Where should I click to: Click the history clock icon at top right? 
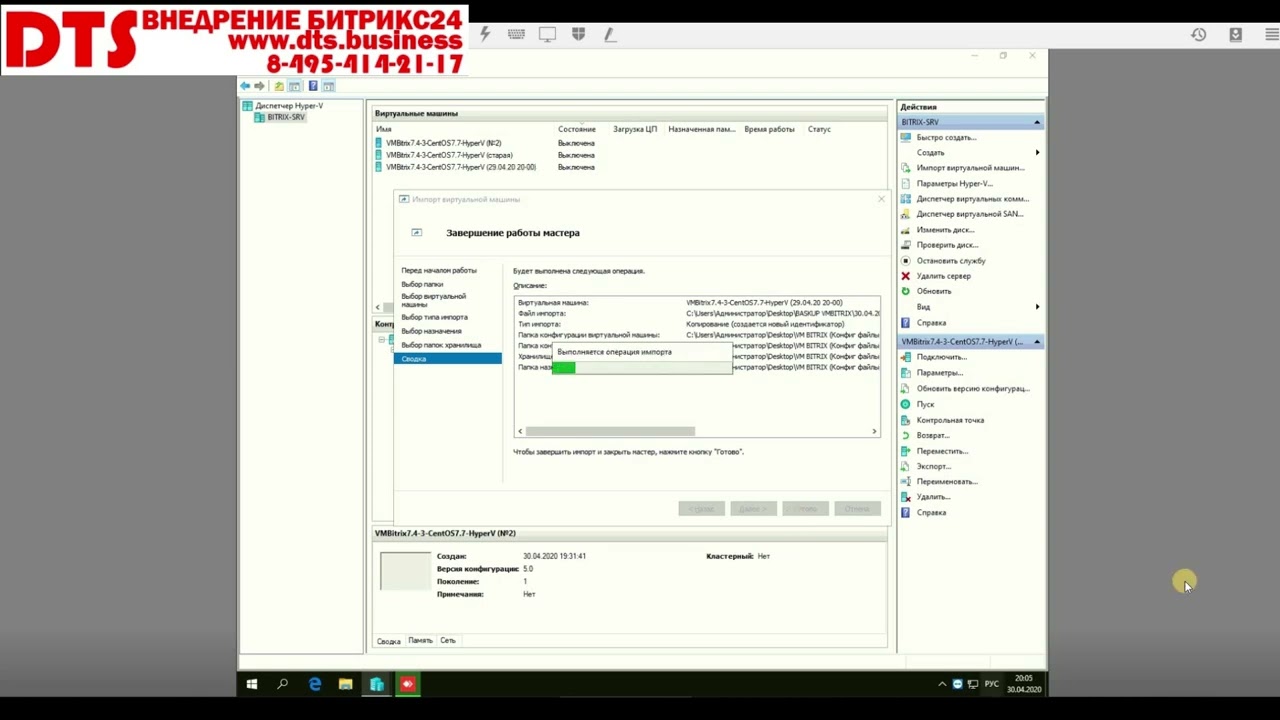[1199, 34]
